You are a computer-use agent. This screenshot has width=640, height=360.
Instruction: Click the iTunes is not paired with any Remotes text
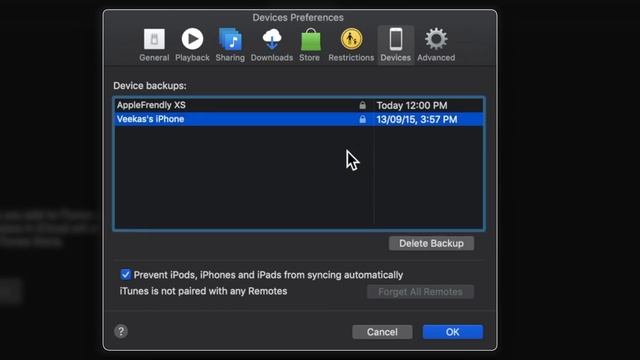click(203, 291)
